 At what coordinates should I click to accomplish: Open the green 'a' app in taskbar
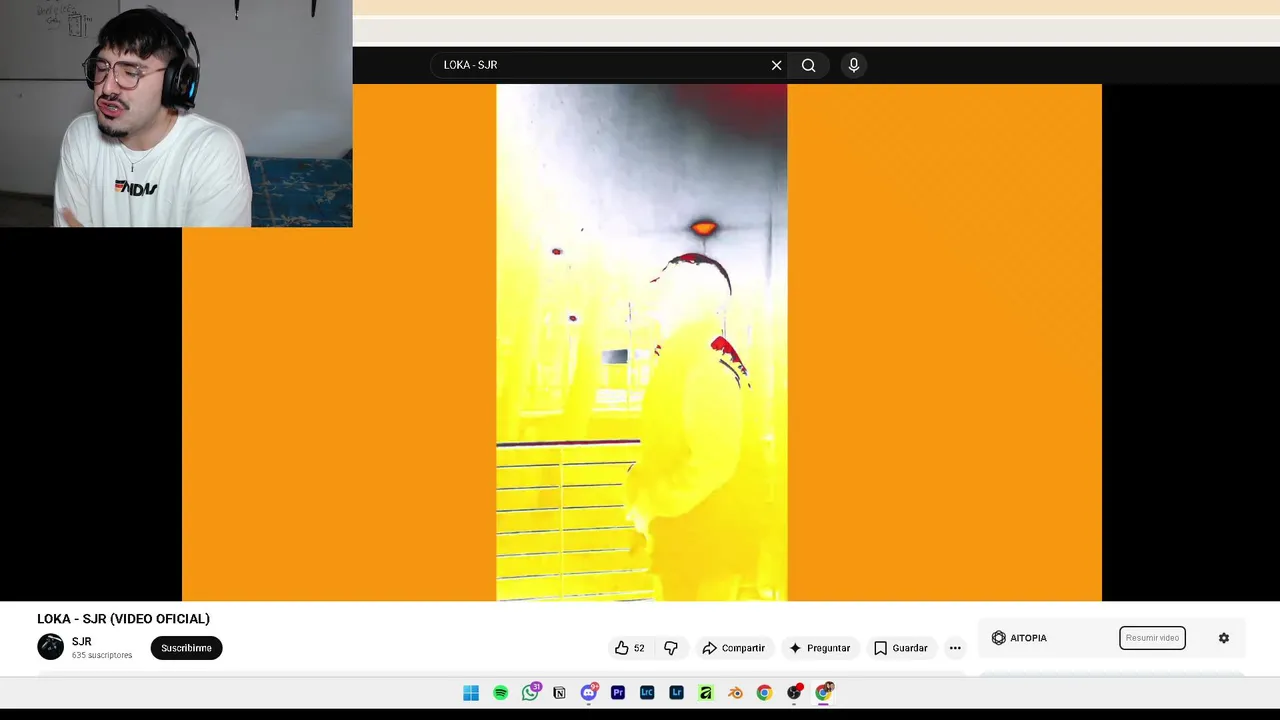tap(706, 693)
